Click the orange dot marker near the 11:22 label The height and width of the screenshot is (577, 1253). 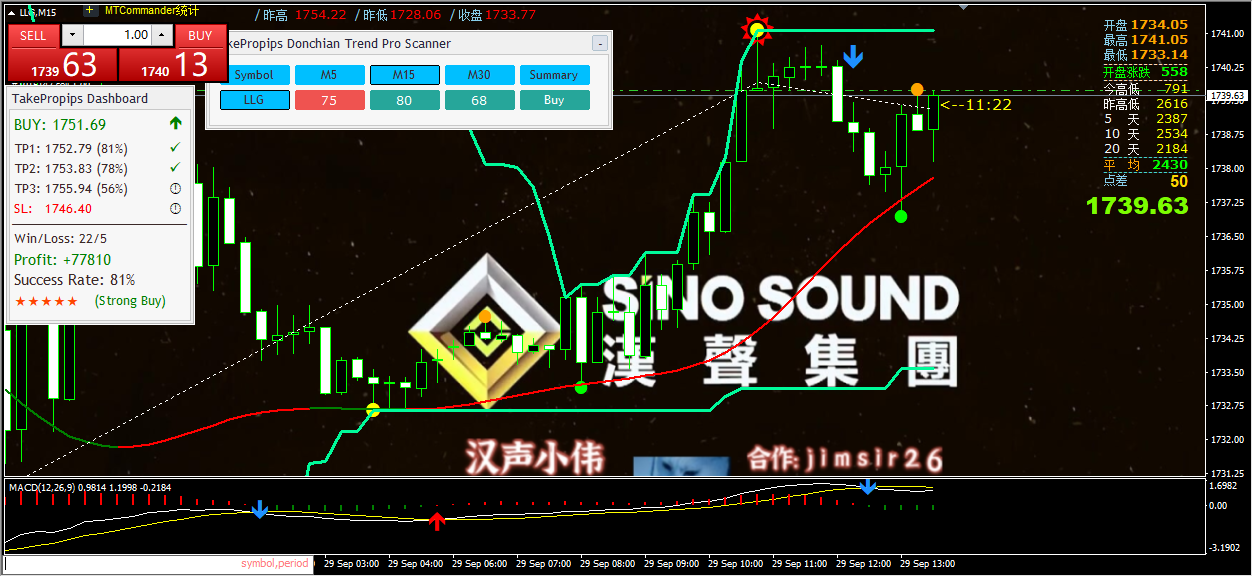(917, 89)
